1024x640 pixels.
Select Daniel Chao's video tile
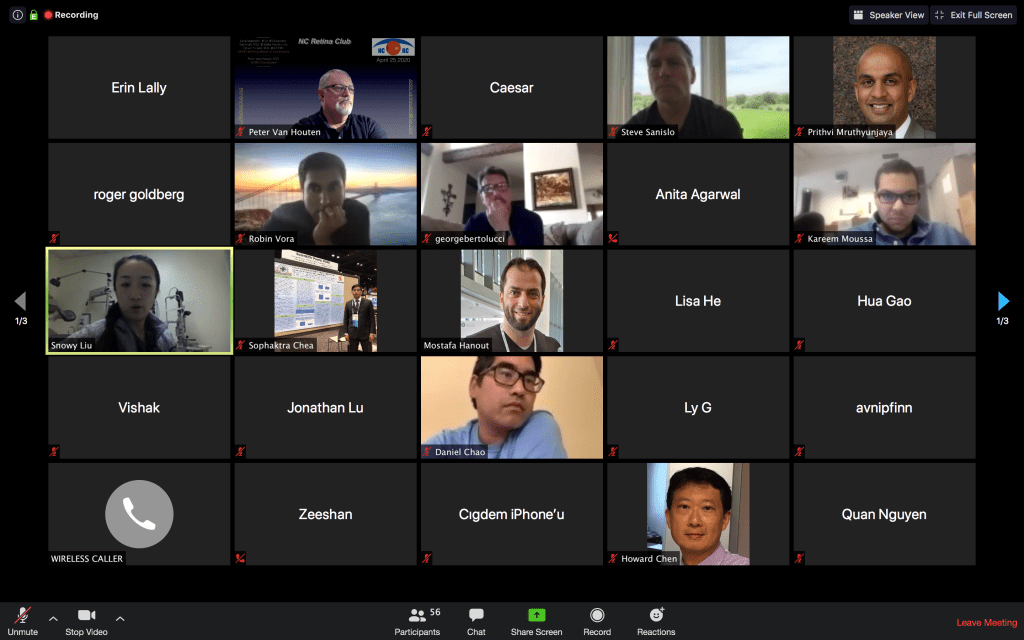tap(511, 407)
